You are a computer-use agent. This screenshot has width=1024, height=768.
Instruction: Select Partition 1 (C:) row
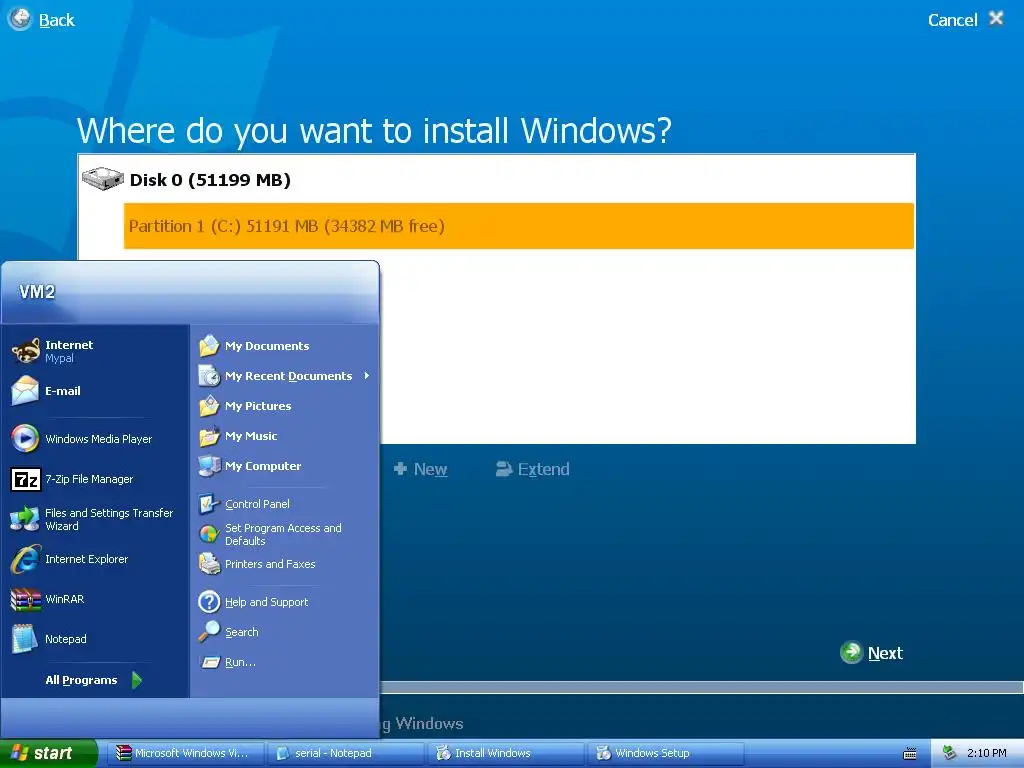(519, 226)
